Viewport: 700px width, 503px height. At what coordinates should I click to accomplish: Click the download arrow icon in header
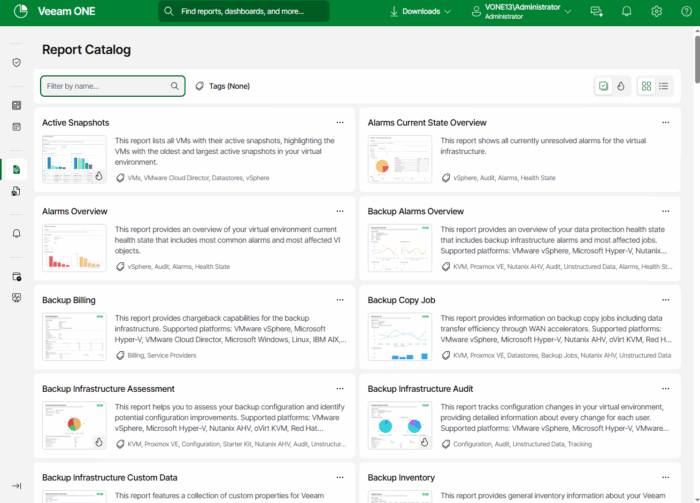(394, 11)
